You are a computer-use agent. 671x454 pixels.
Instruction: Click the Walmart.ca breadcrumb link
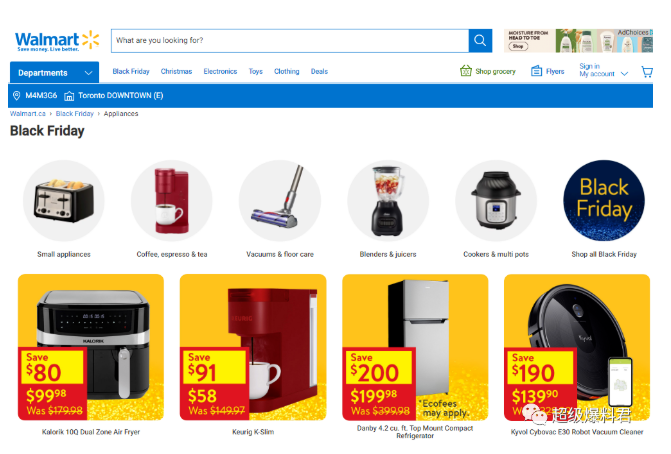point(27,114)
